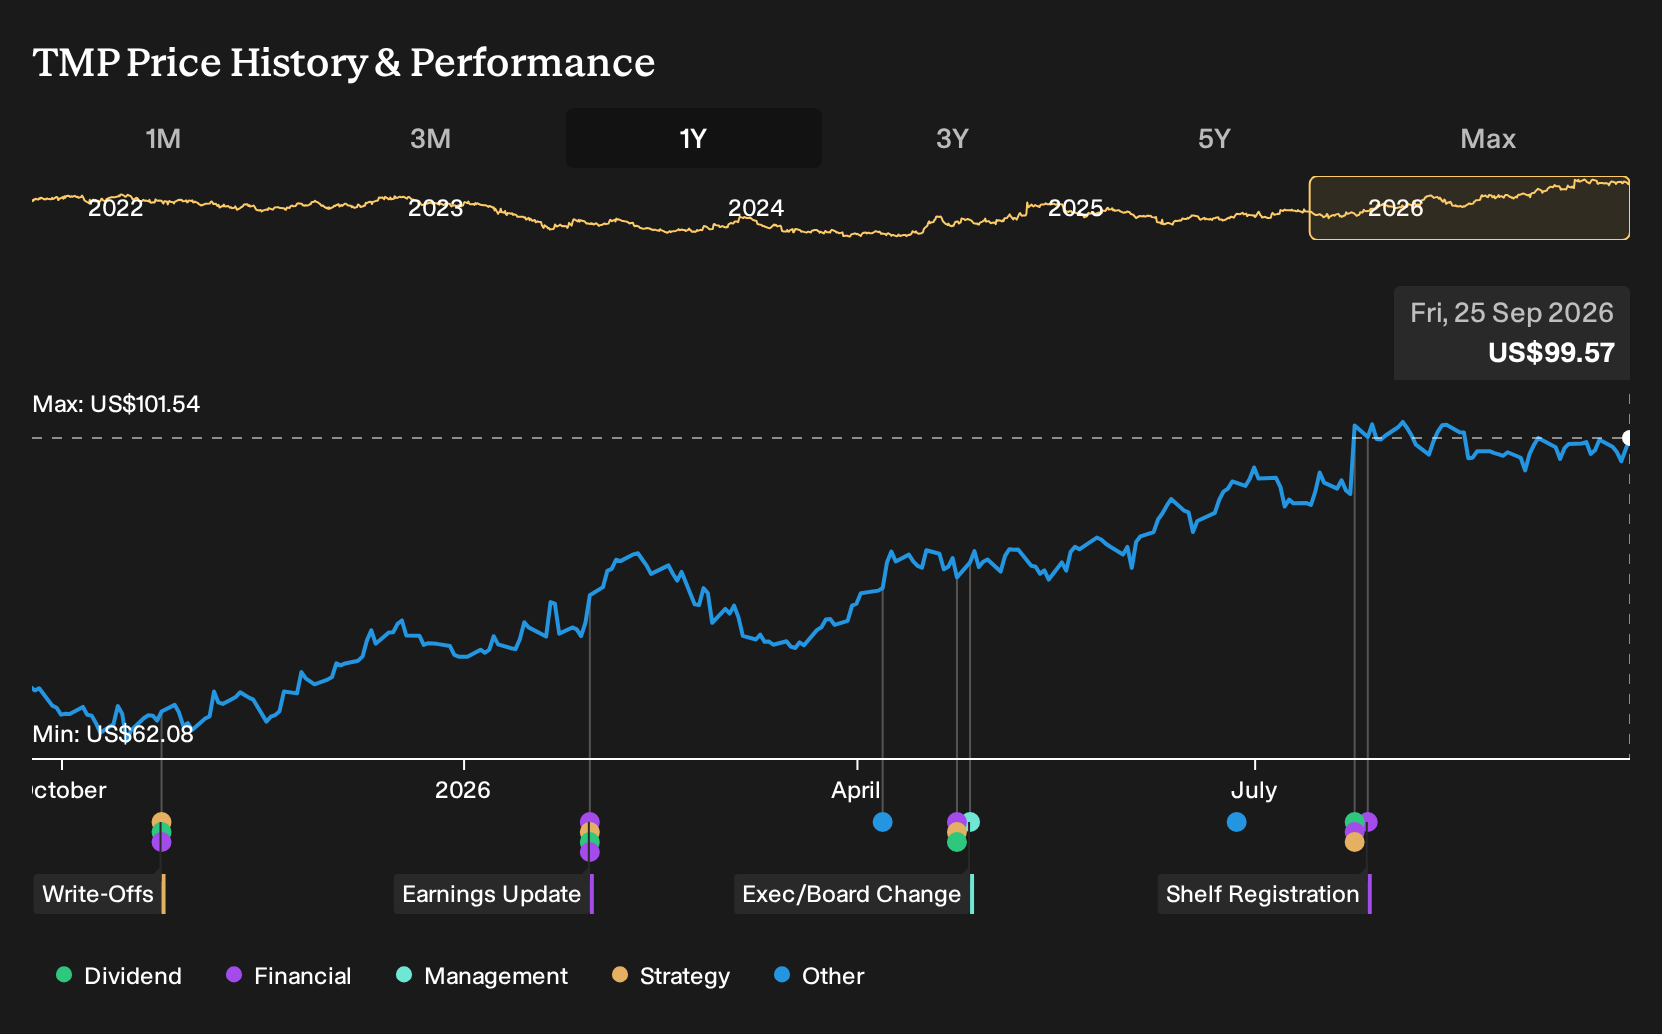Toggle the Dividend legend filter
Image resolution: width=1662 pixels, height=1034 pixels.
click(119, 976)
